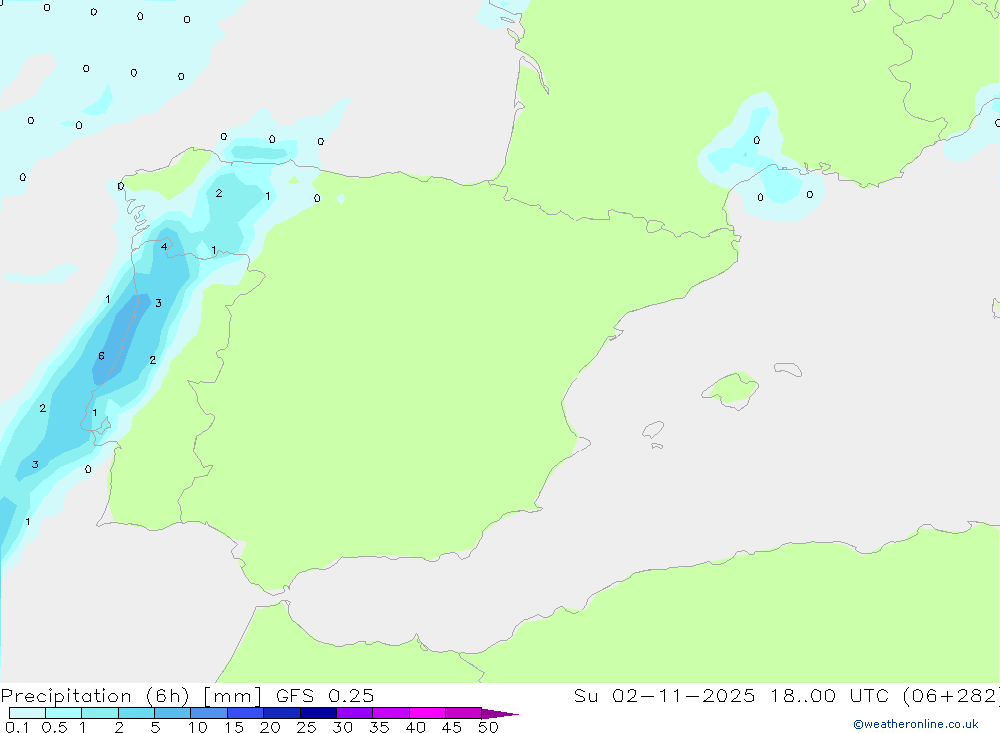
Task: Click legend scale label '35'
Action: click(x=379, y=727)
